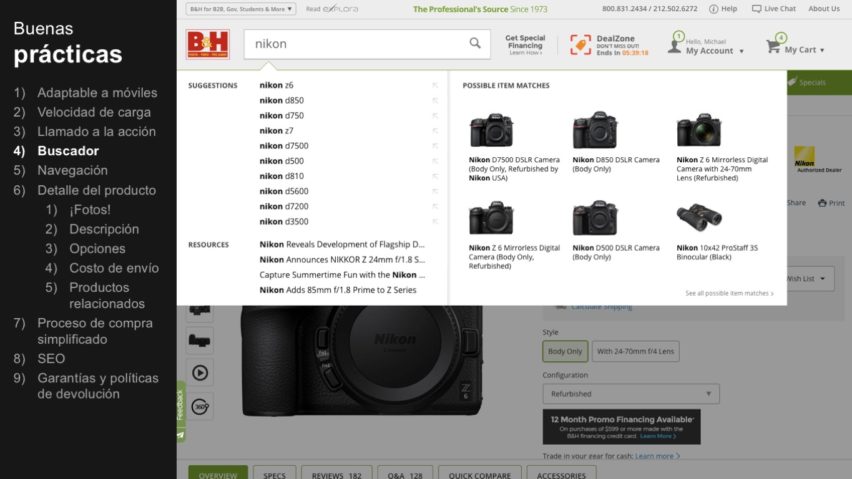The image size is (852, 479).
Task: Expand the Refurbished configuration dropdown
Action: (x=630, y=394)
